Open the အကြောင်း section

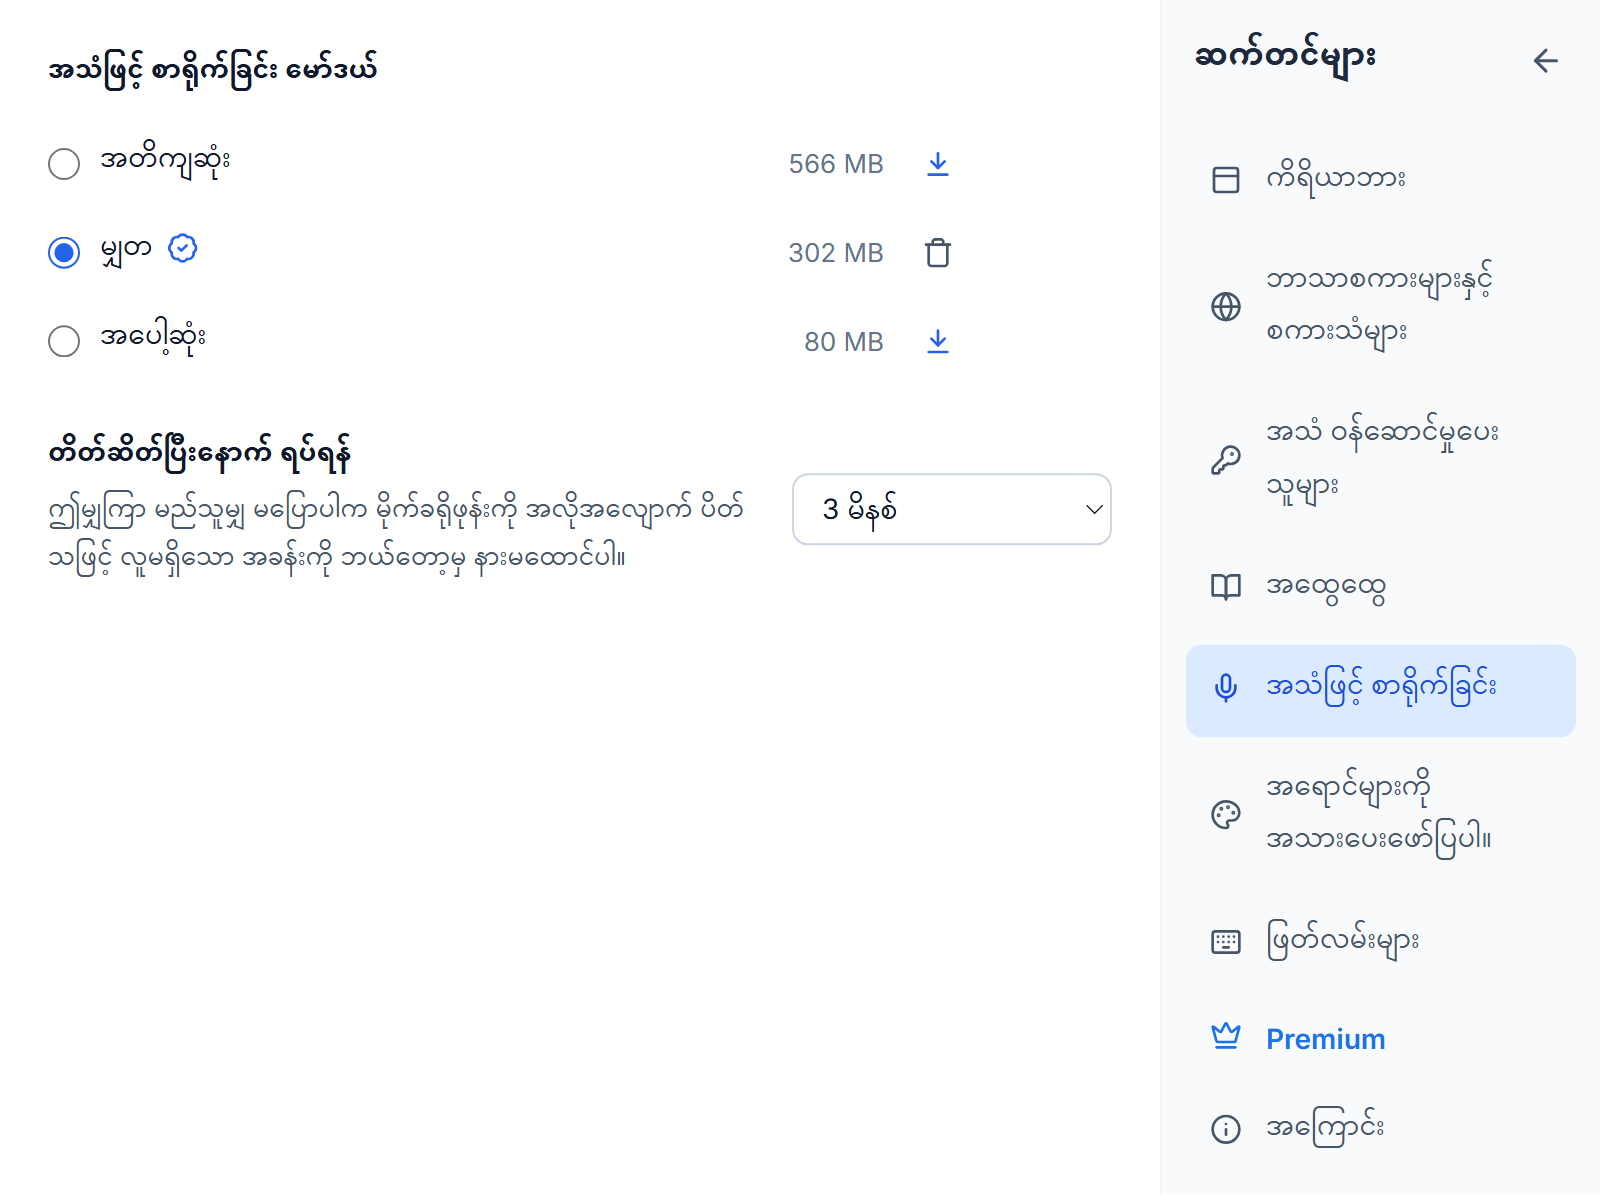coord(1380,1129)
